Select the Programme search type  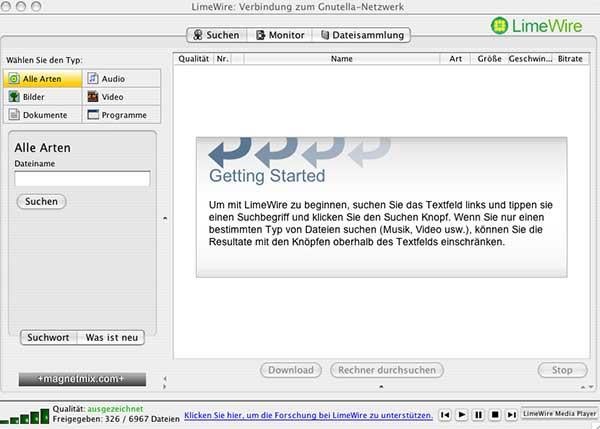pyautogui.click(x=121, y=115)
